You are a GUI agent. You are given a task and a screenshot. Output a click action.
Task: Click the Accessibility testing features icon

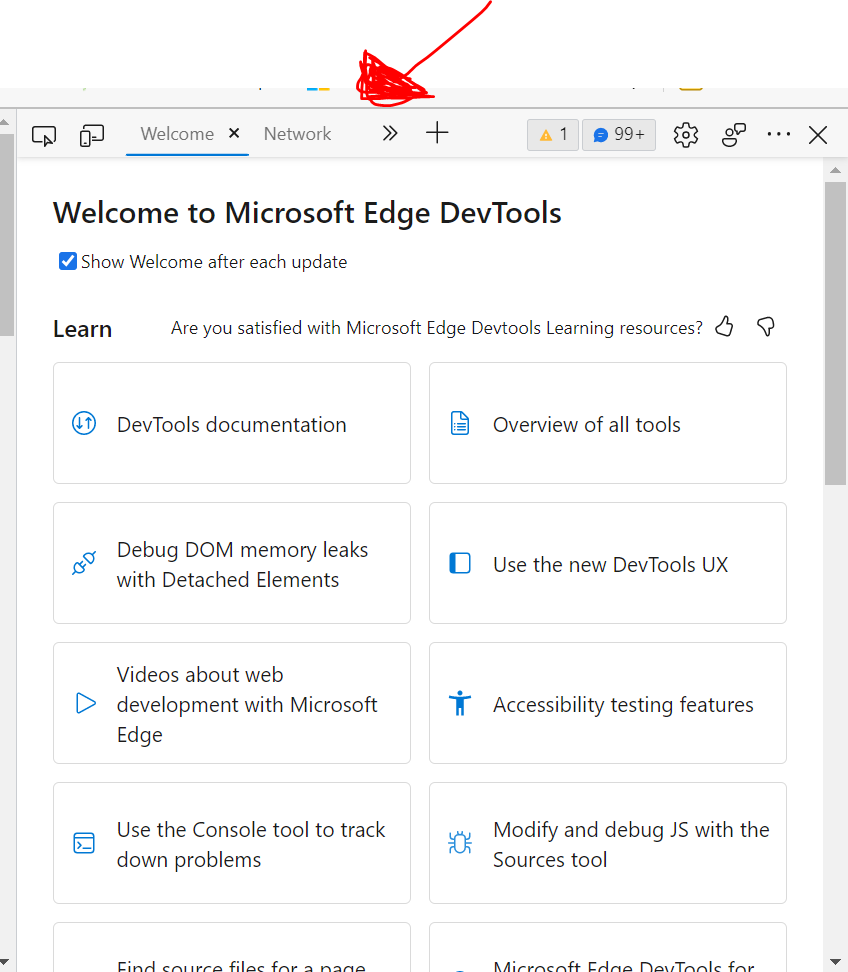pos(460,703)
